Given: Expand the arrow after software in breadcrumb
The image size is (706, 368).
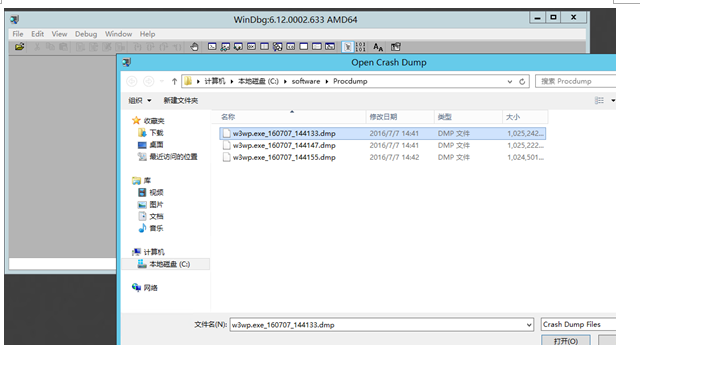Looking at the screenshot, I should (x=327, y=82).
